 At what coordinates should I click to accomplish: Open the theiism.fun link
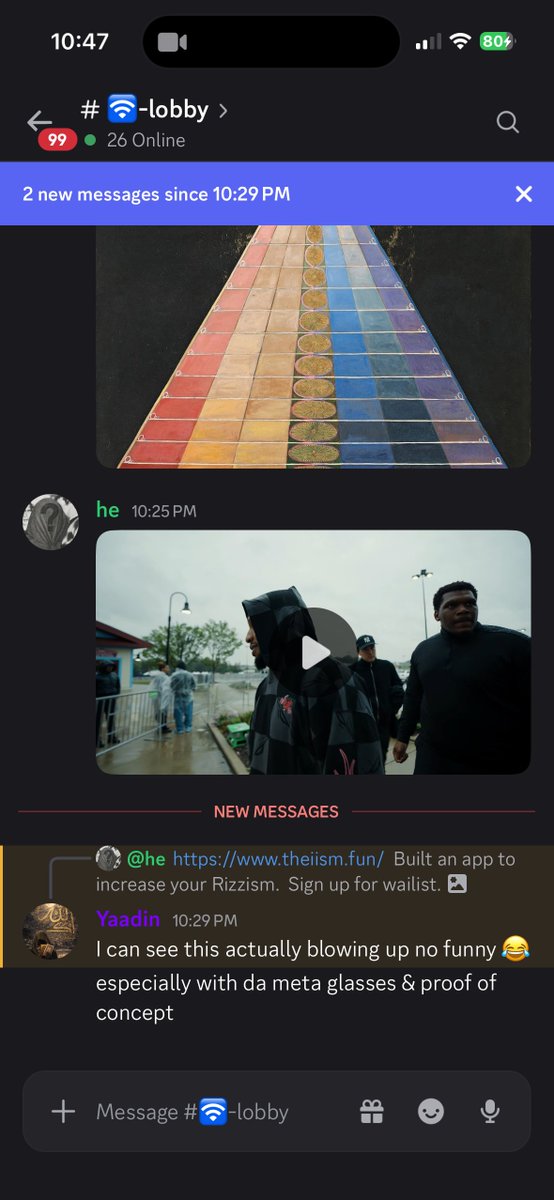tap(278, 858)
